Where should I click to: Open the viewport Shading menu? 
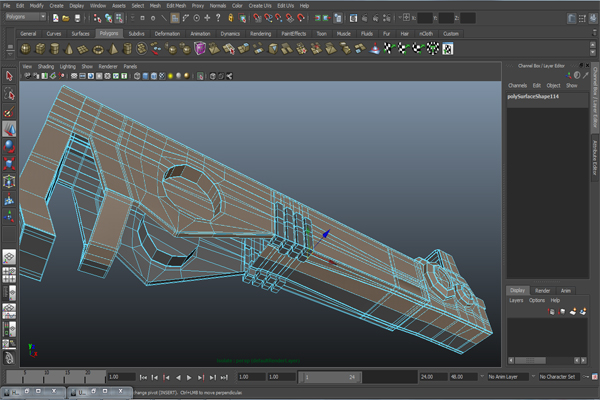coord(46,67)
